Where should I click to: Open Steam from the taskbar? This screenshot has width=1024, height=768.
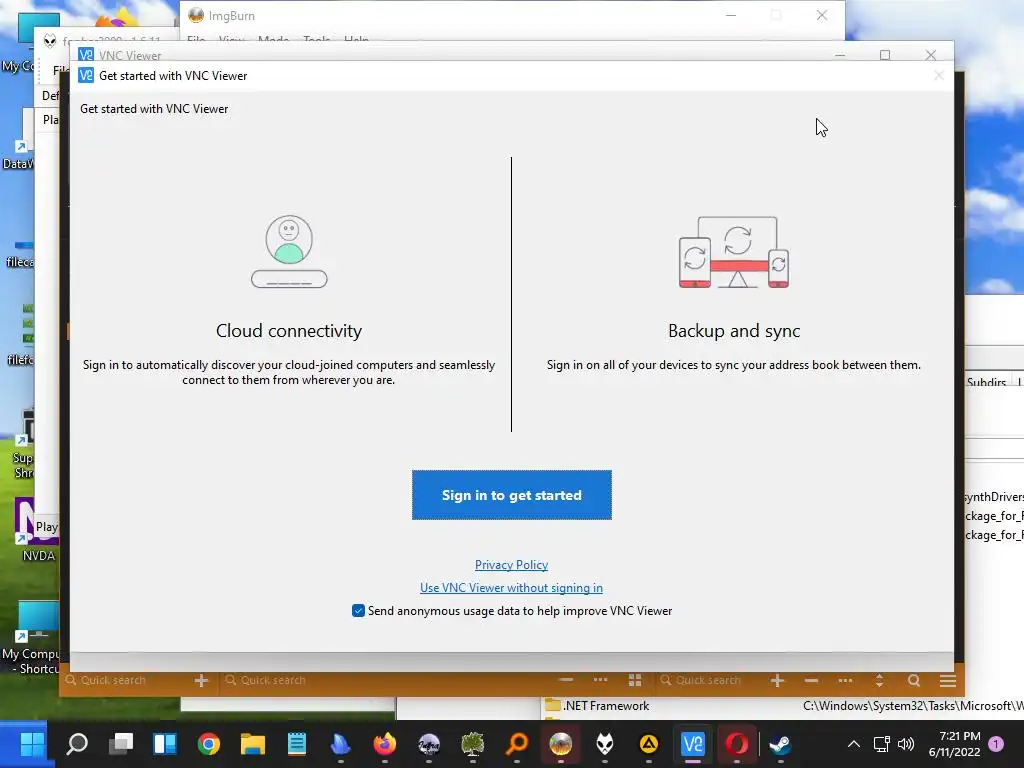(x=780, y=743)
